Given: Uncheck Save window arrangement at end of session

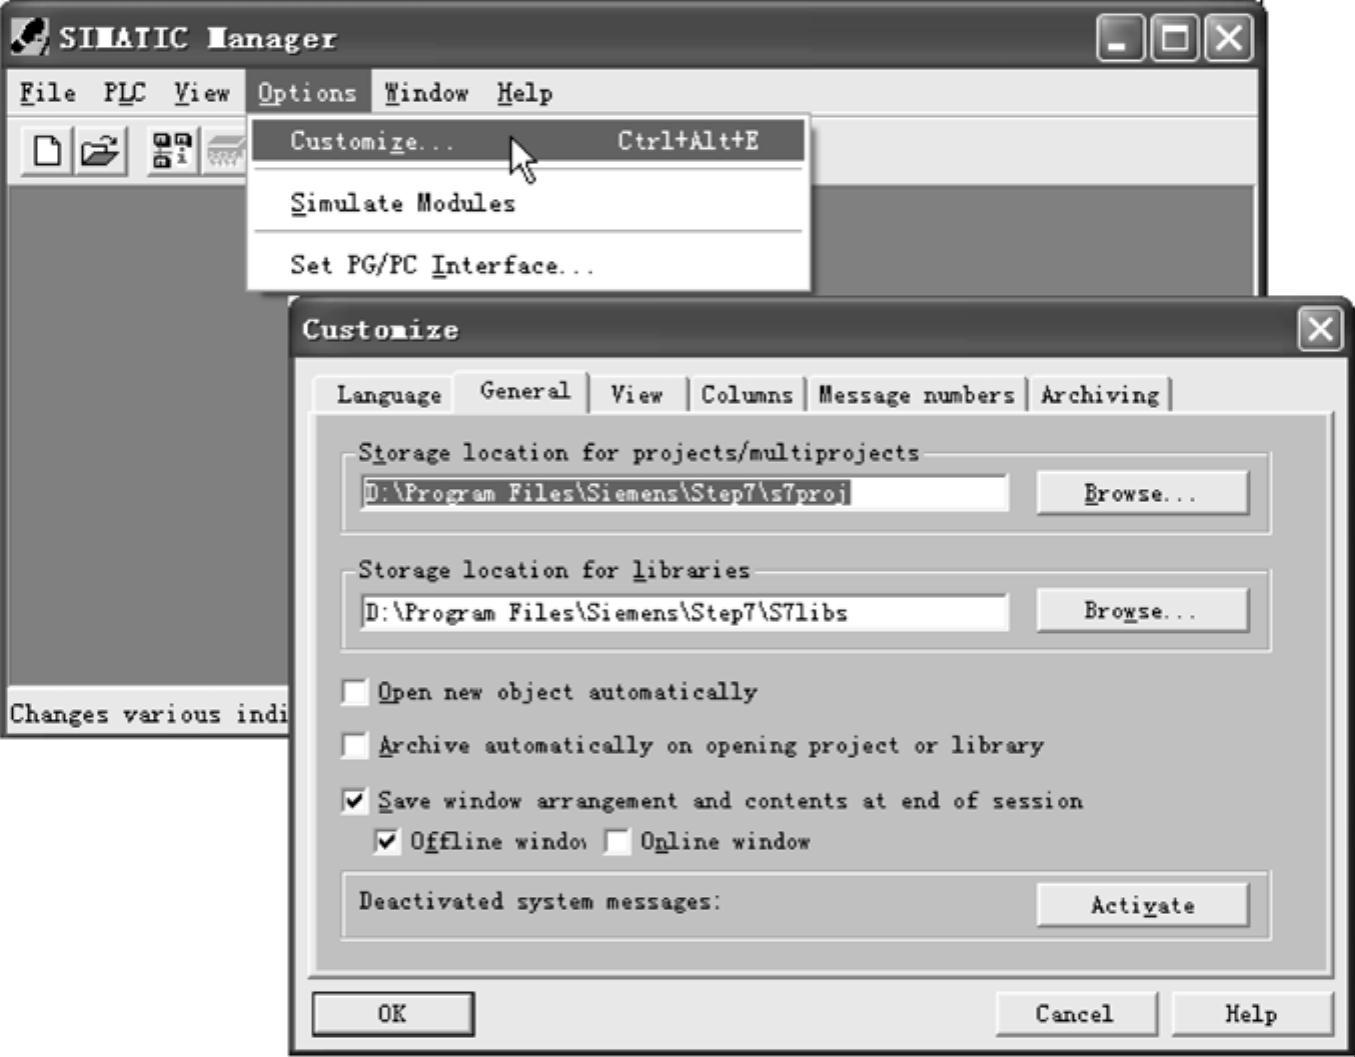Looking at the screenshot, I should [x=355, y=800].
